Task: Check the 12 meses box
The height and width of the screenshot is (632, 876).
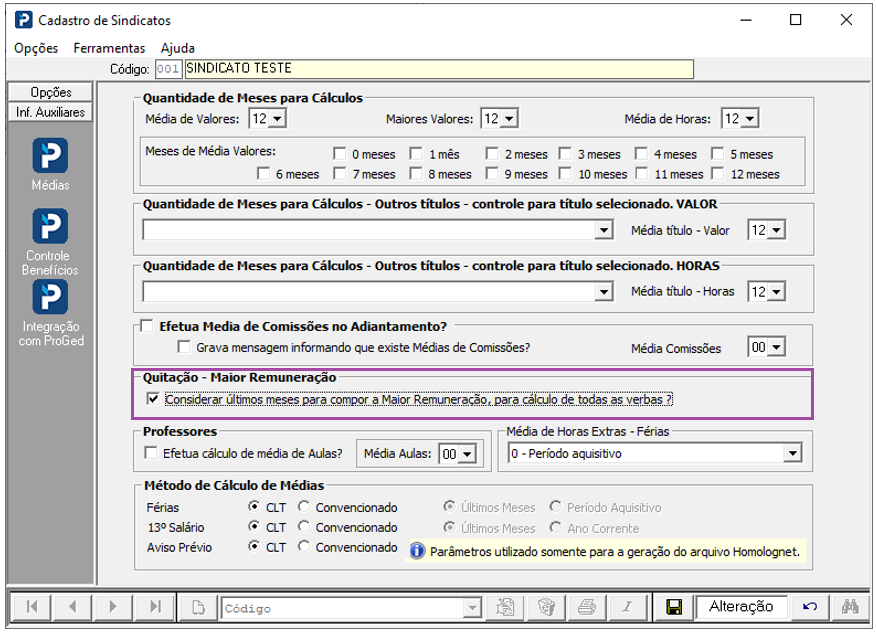Action: point(718,174)
